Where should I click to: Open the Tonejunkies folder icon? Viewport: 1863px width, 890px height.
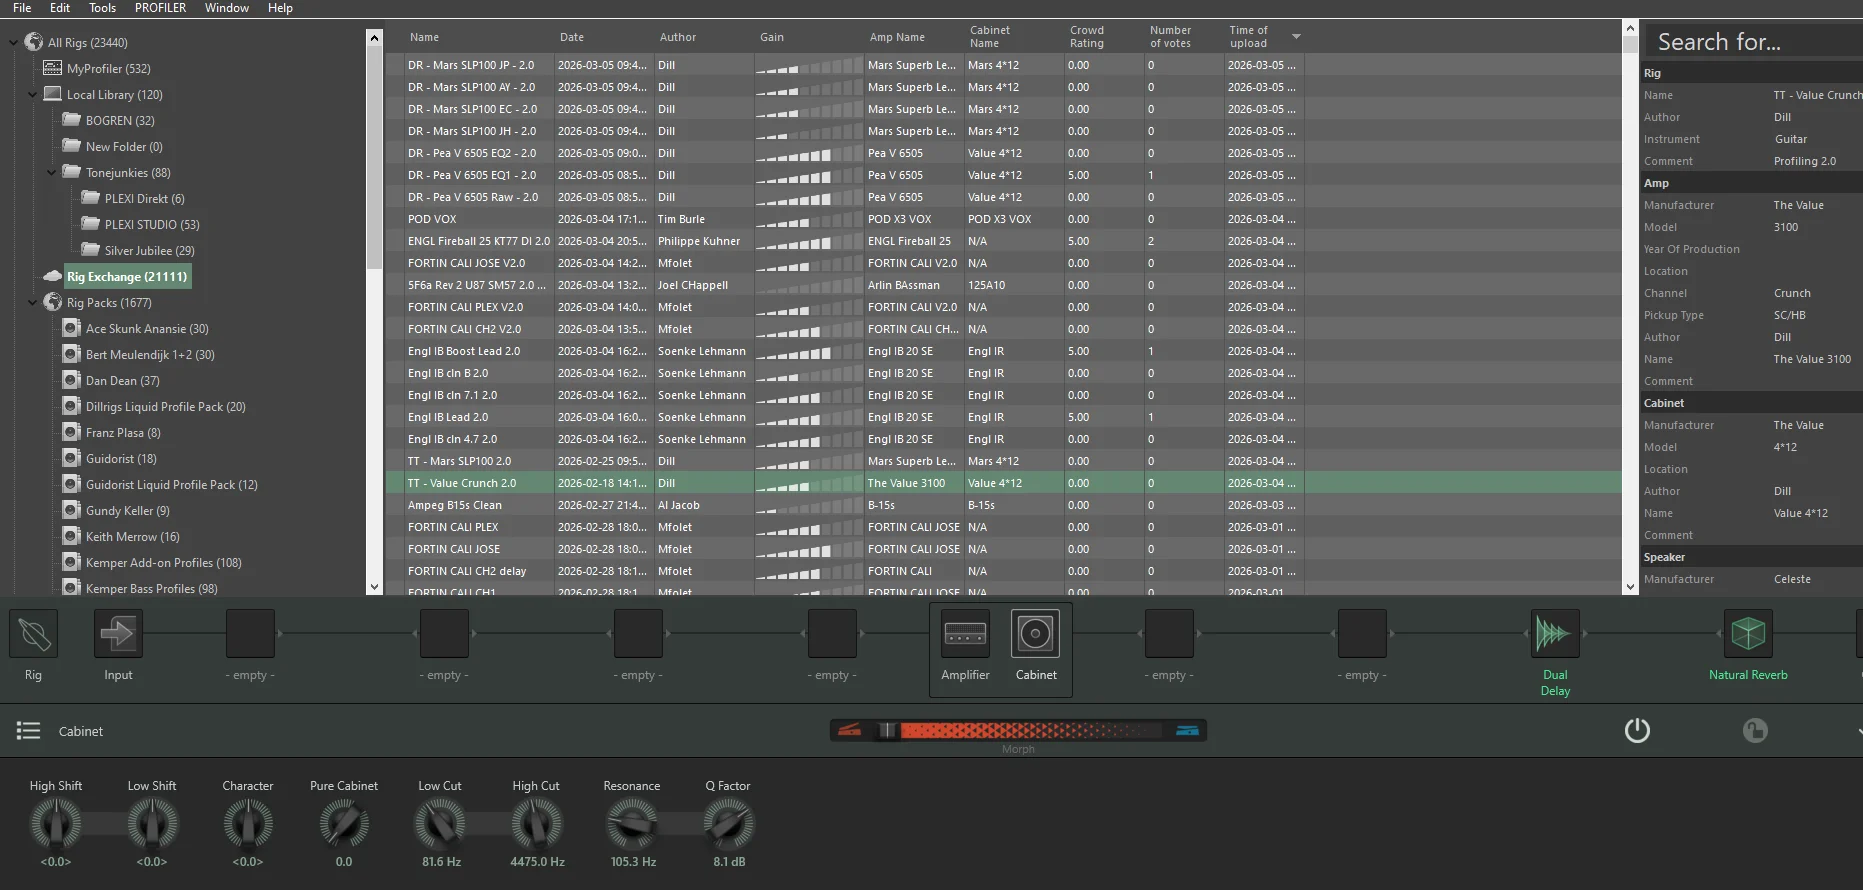coord(71,172)
